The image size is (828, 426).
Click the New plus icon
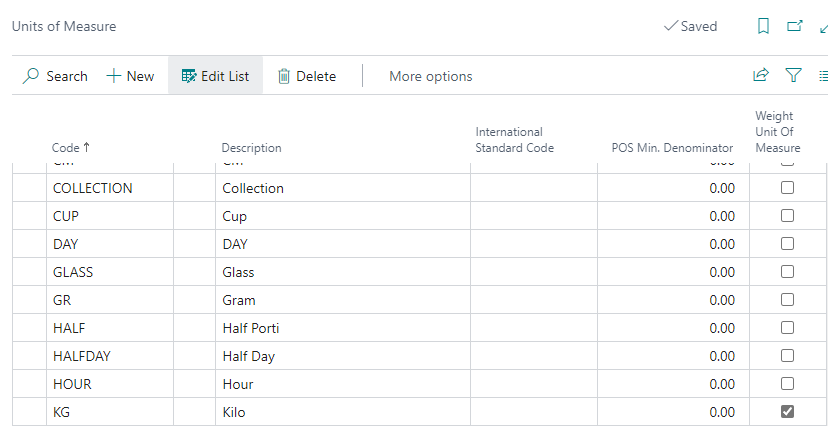[x=113, y=76]
